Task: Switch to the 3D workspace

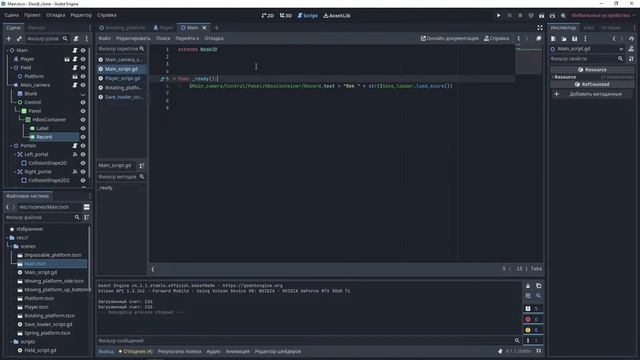Action: (x=286, y=16)
